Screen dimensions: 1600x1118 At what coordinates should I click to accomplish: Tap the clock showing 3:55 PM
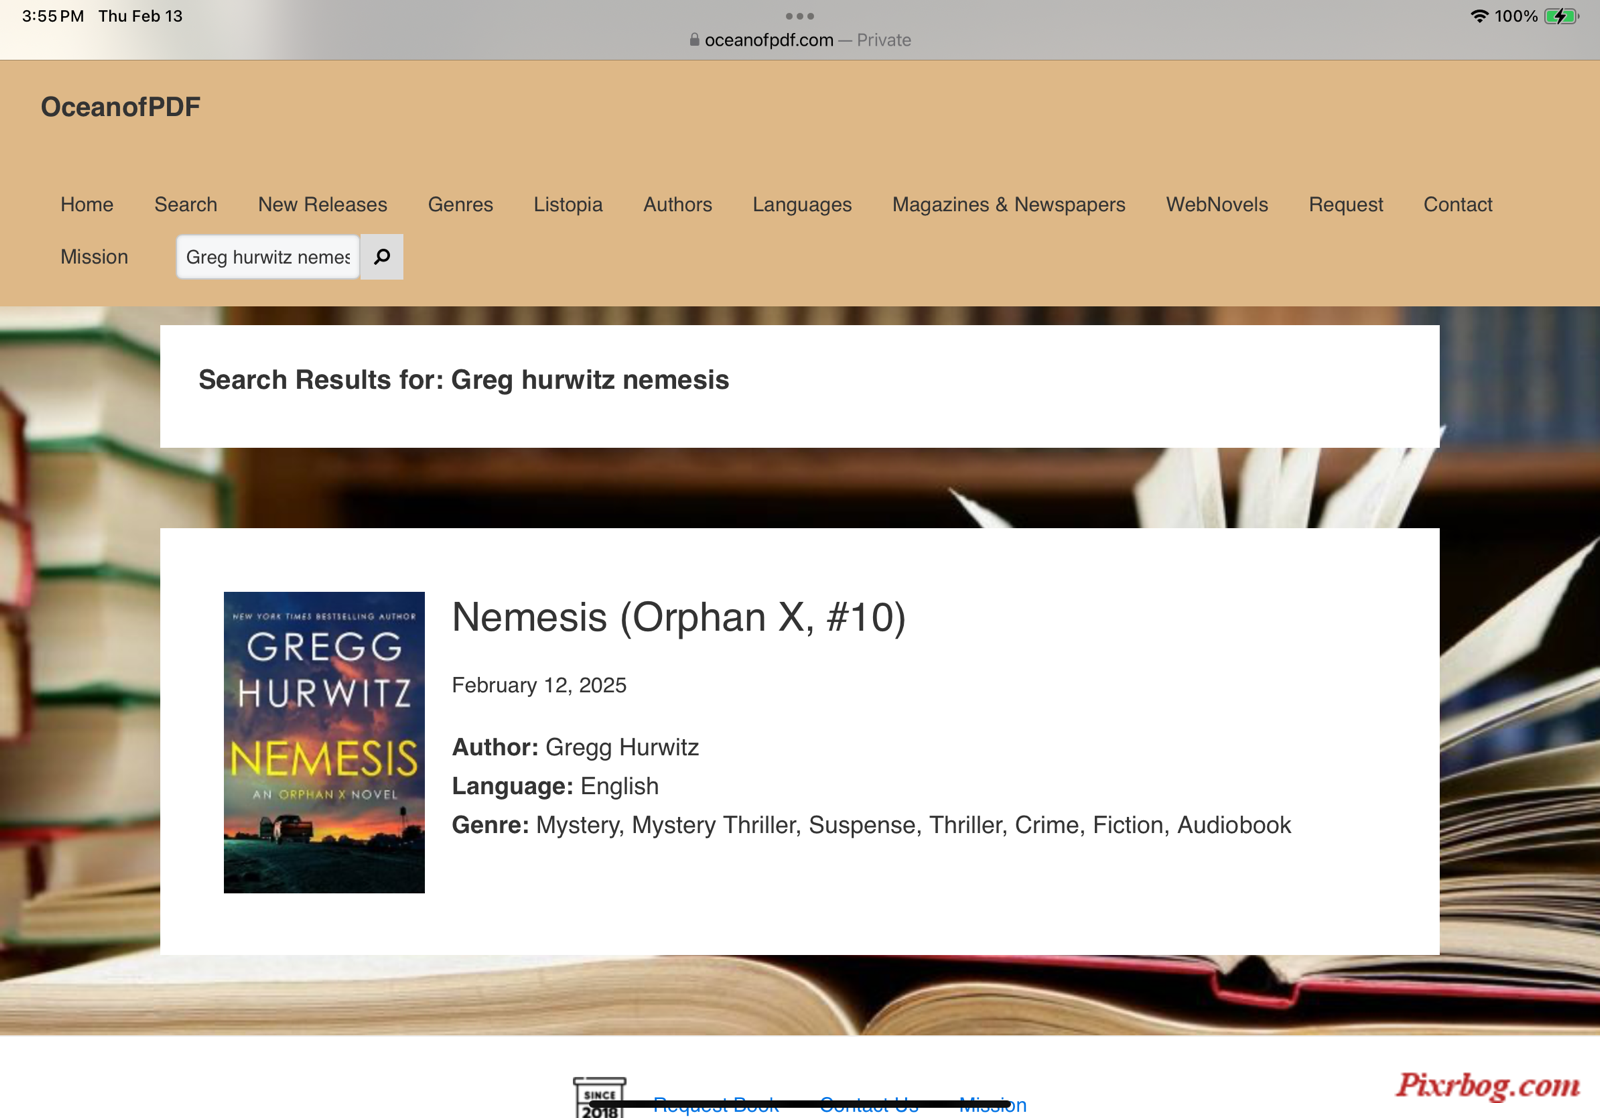coord(53,16)
